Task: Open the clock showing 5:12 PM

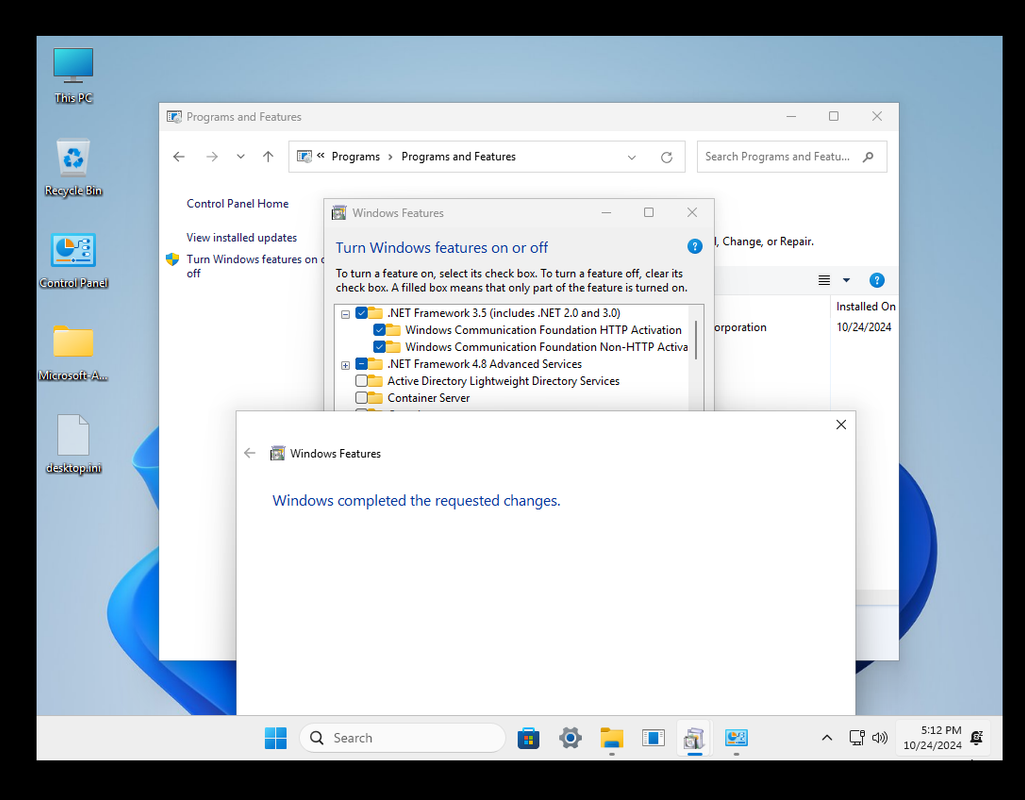Action: tap(932, 738)
